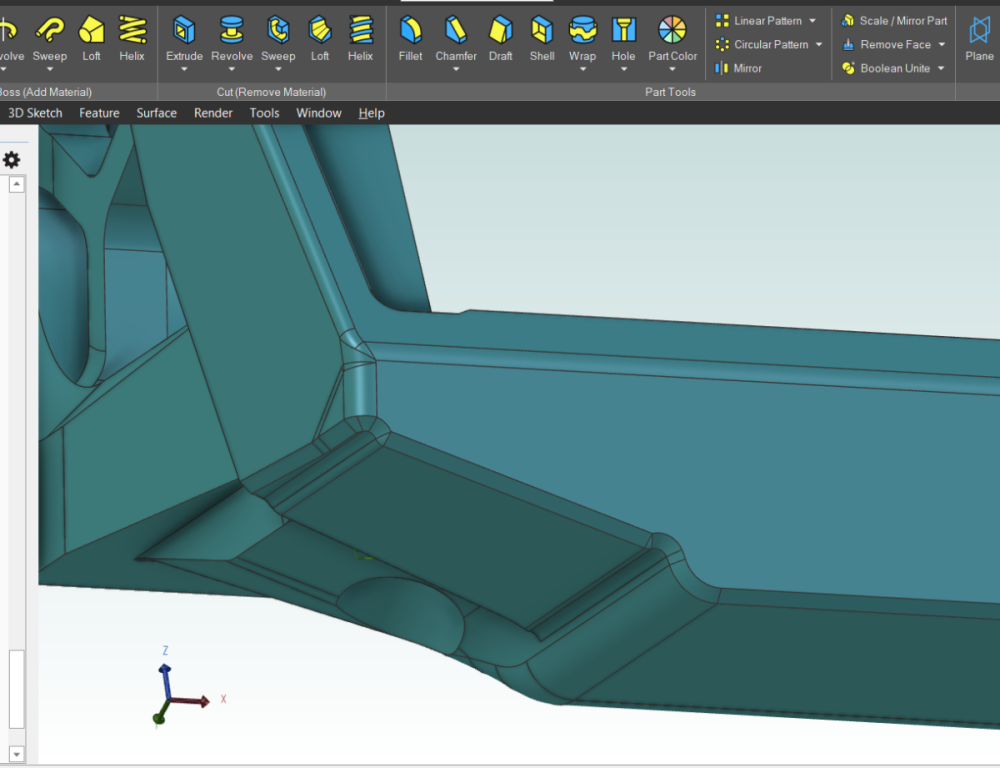Expand the Circular Pattern dropdown arrow
This screenshot has height=768, width=1000.
tap(819, 44)
